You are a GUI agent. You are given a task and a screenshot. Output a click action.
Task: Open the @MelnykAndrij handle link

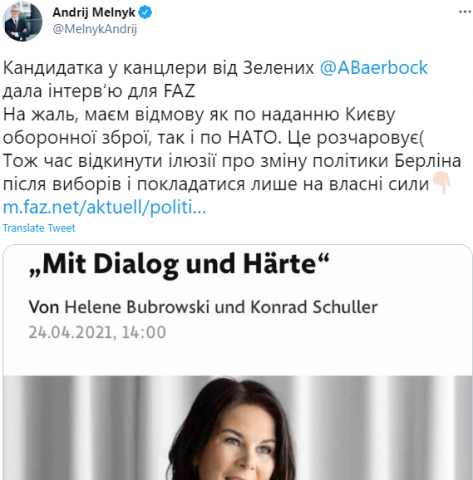(95, 29)
